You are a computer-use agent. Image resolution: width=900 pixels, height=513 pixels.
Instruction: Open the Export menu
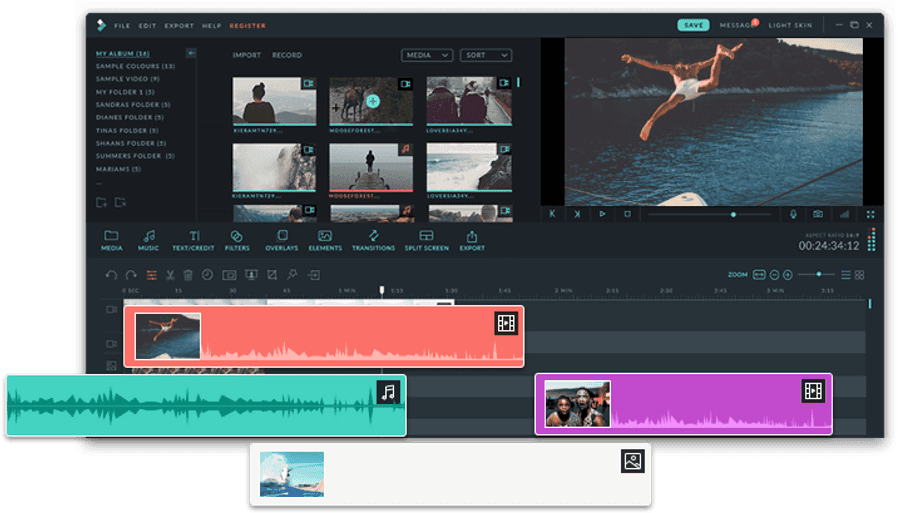coord(179,25)
